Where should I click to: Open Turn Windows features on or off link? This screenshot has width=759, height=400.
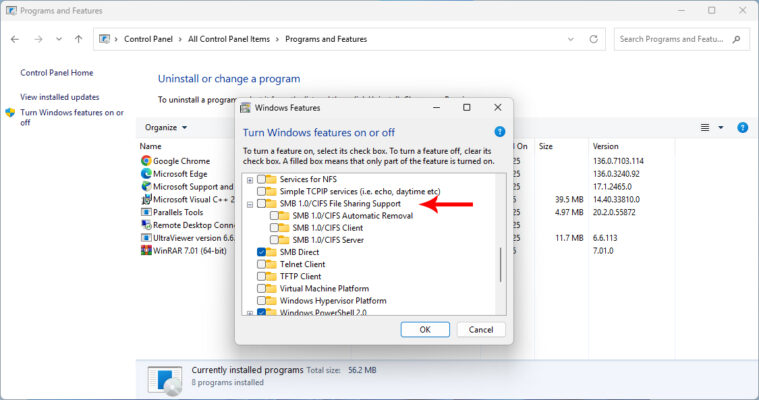click(x=72, y=117)
